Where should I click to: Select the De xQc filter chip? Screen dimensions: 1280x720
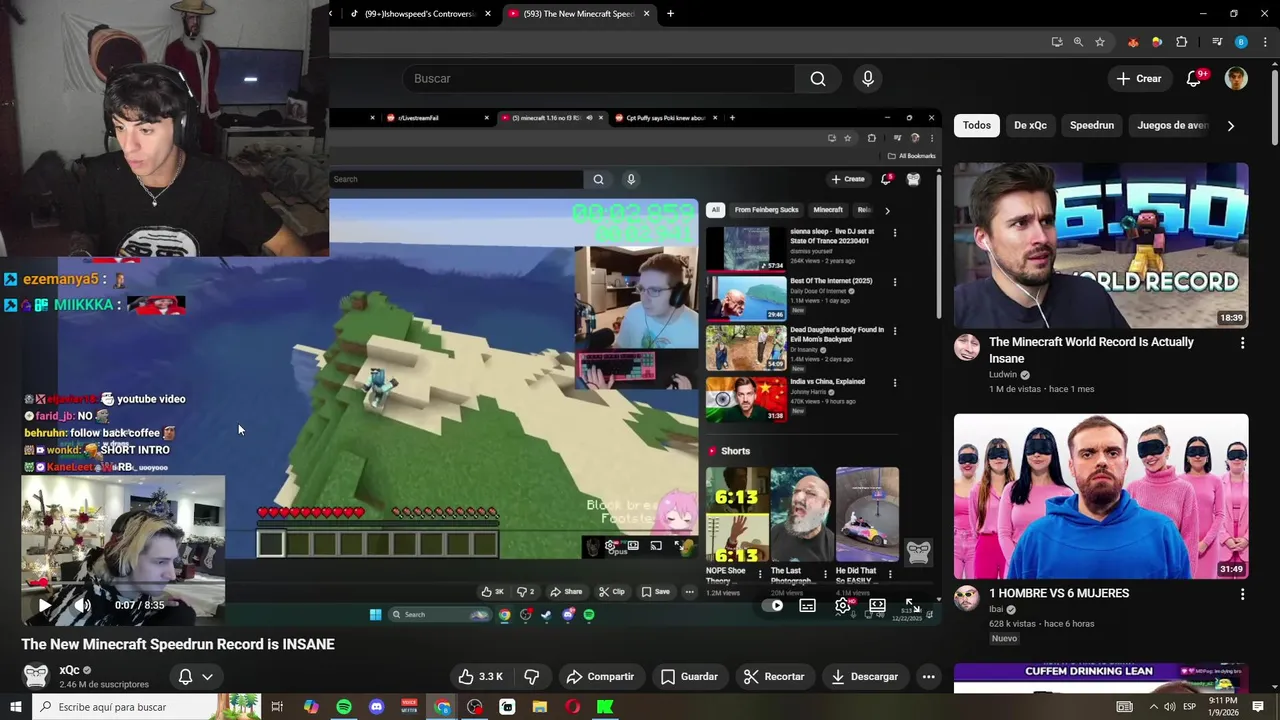pos(1030,125)
